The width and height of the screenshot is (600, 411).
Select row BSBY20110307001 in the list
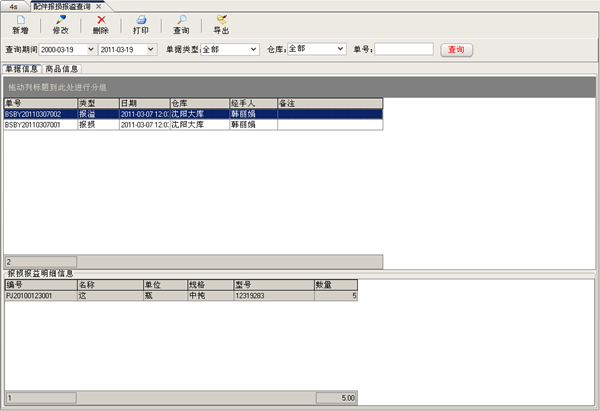(x=40, y=125)
